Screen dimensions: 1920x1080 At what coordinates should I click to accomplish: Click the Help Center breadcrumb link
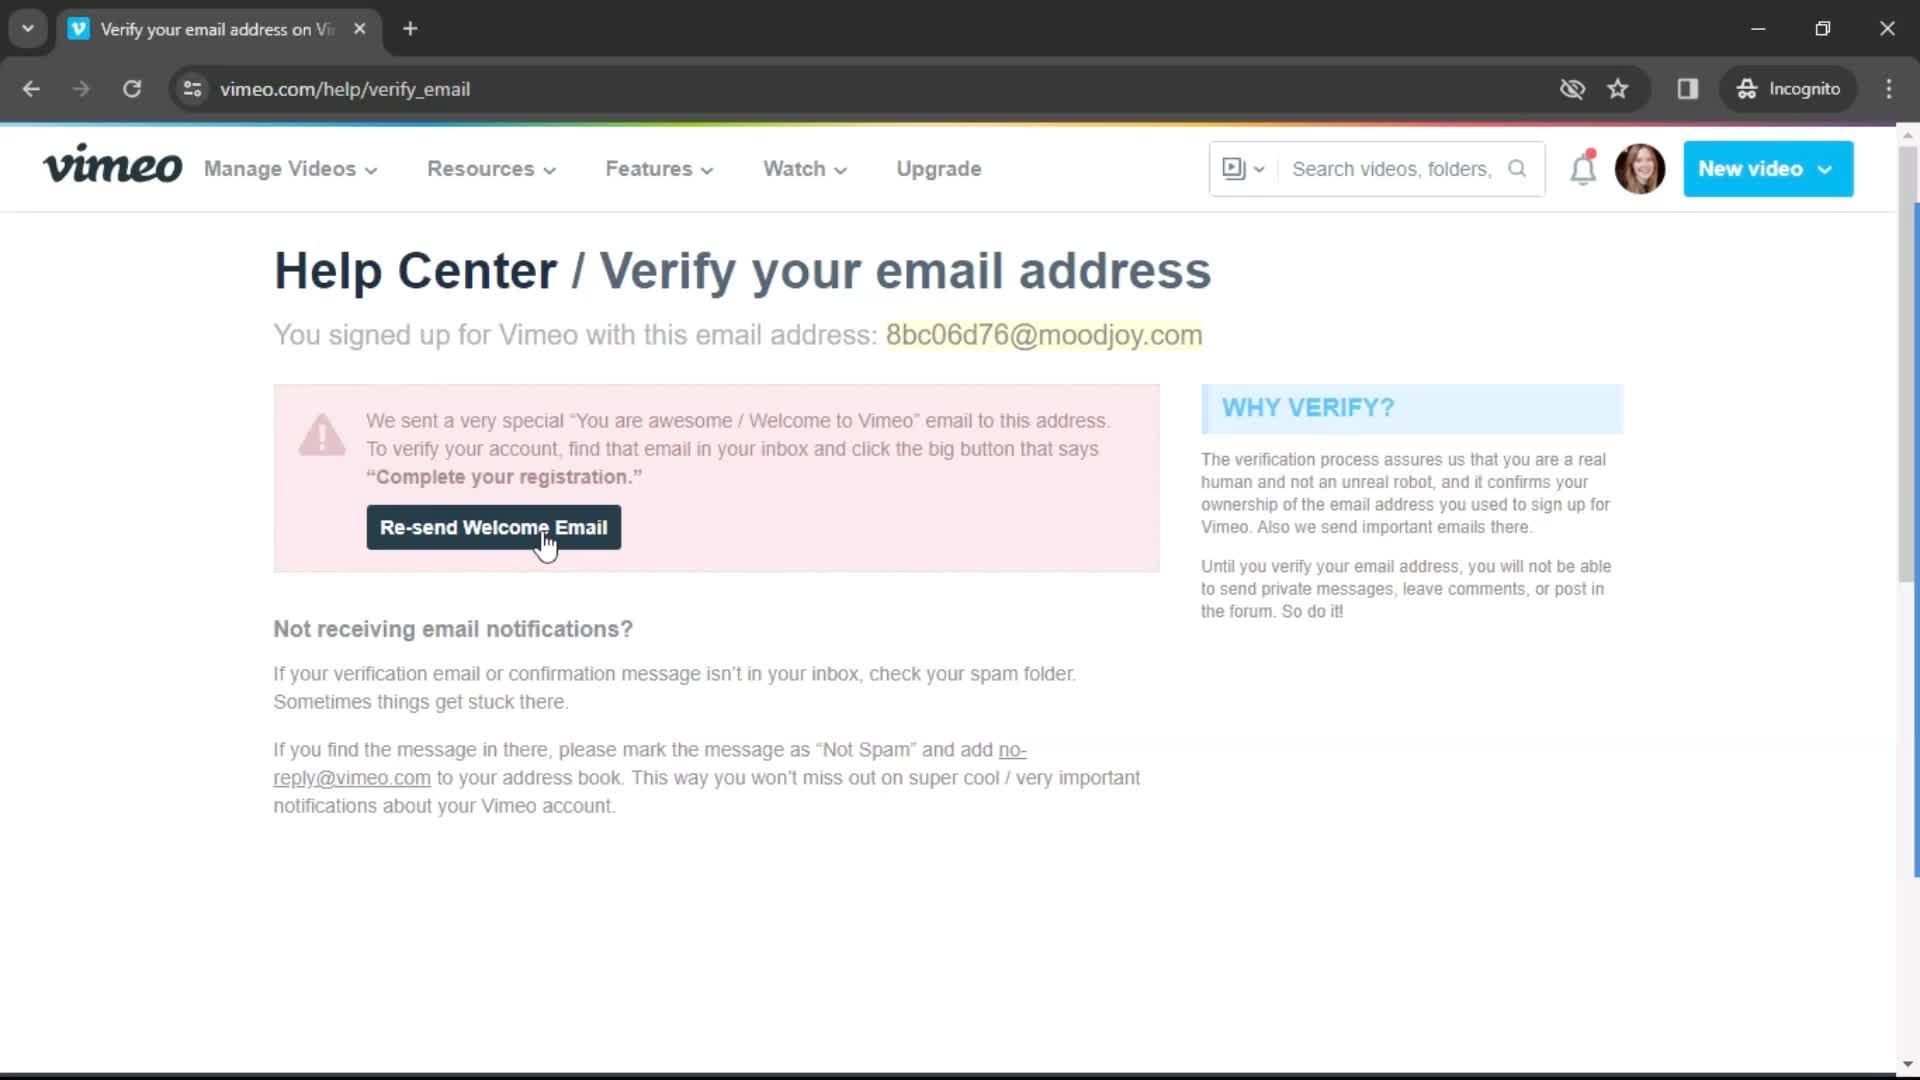tap(414, 270)
